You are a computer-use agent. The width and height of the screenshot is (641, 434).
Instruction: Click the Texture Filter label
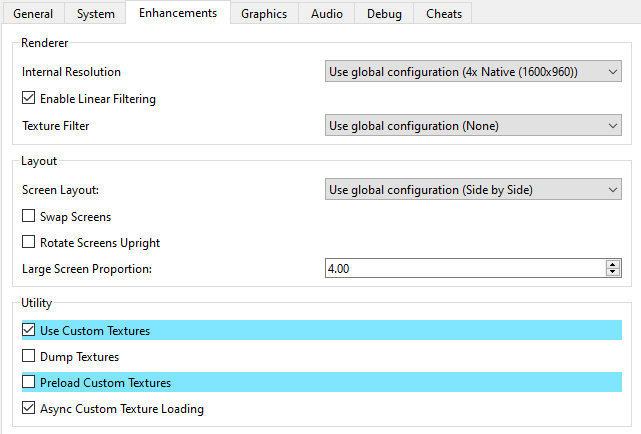point(56,126)
